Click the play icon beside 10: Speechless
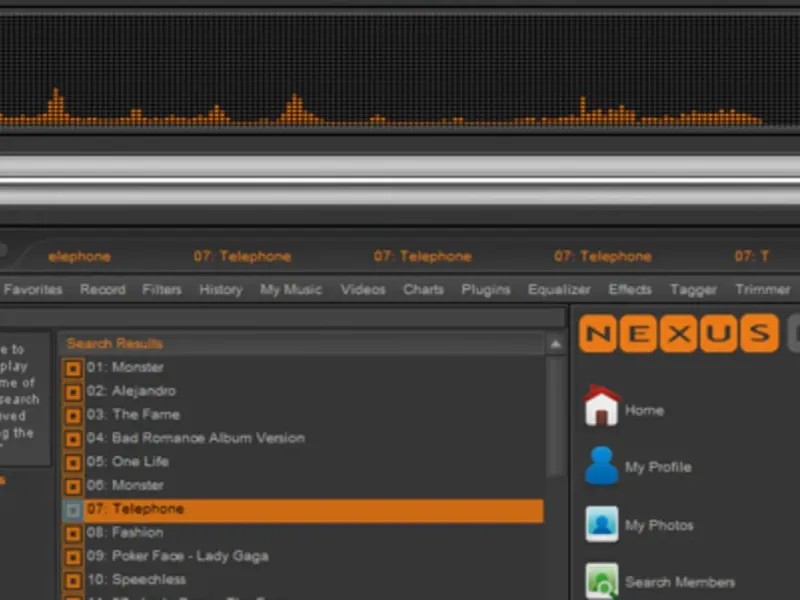This screenshot has width=800, height=600. pos(73,580)
